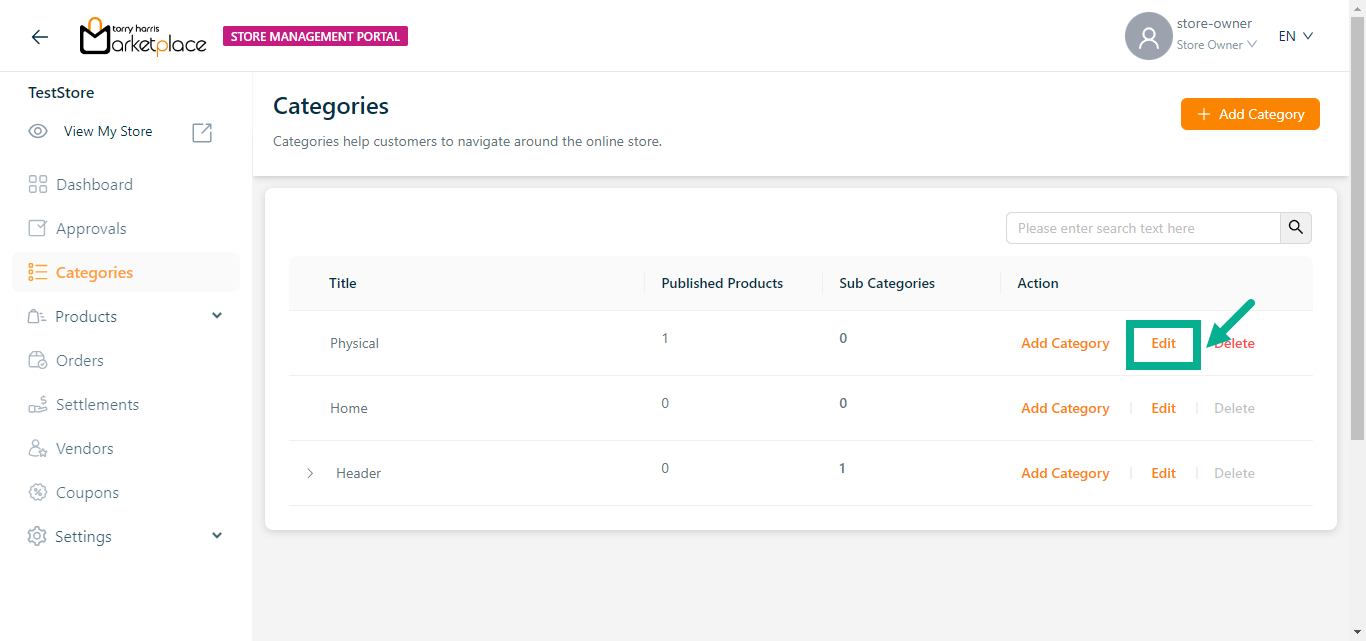Viewport: 1366px width, 641px height.
Task: Click Add Category for Home row
Action: 1065,409
